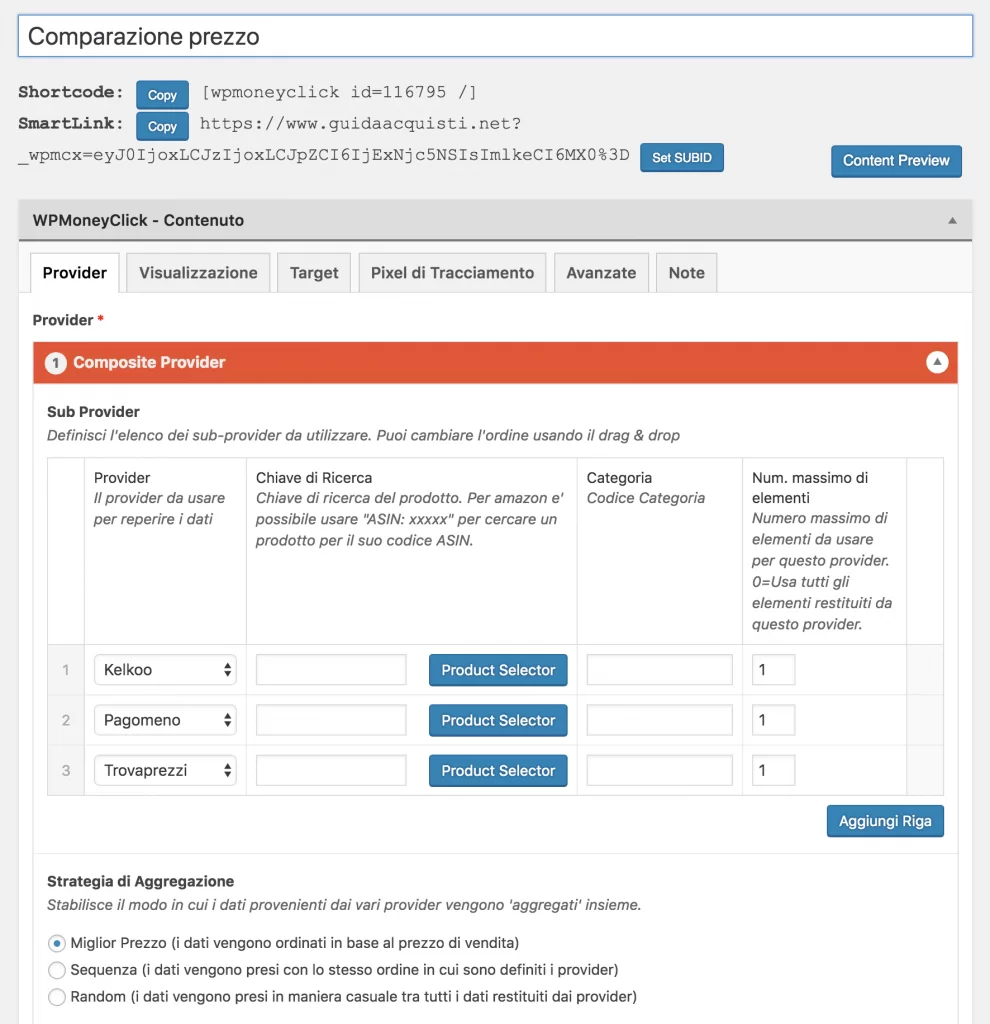Screen dimensions: 990x1024
Task: Open the Pagomeno provider dropdown
Action: pos(165,720)
